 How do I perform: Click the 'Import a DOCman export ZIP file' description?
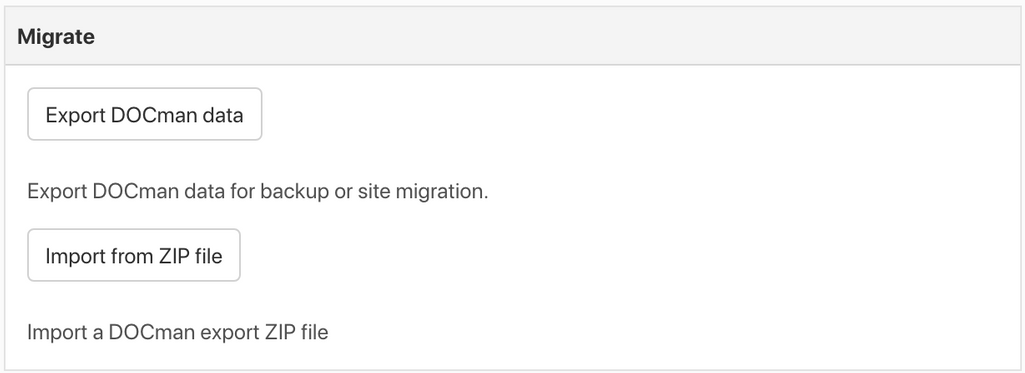pos(178,332)
